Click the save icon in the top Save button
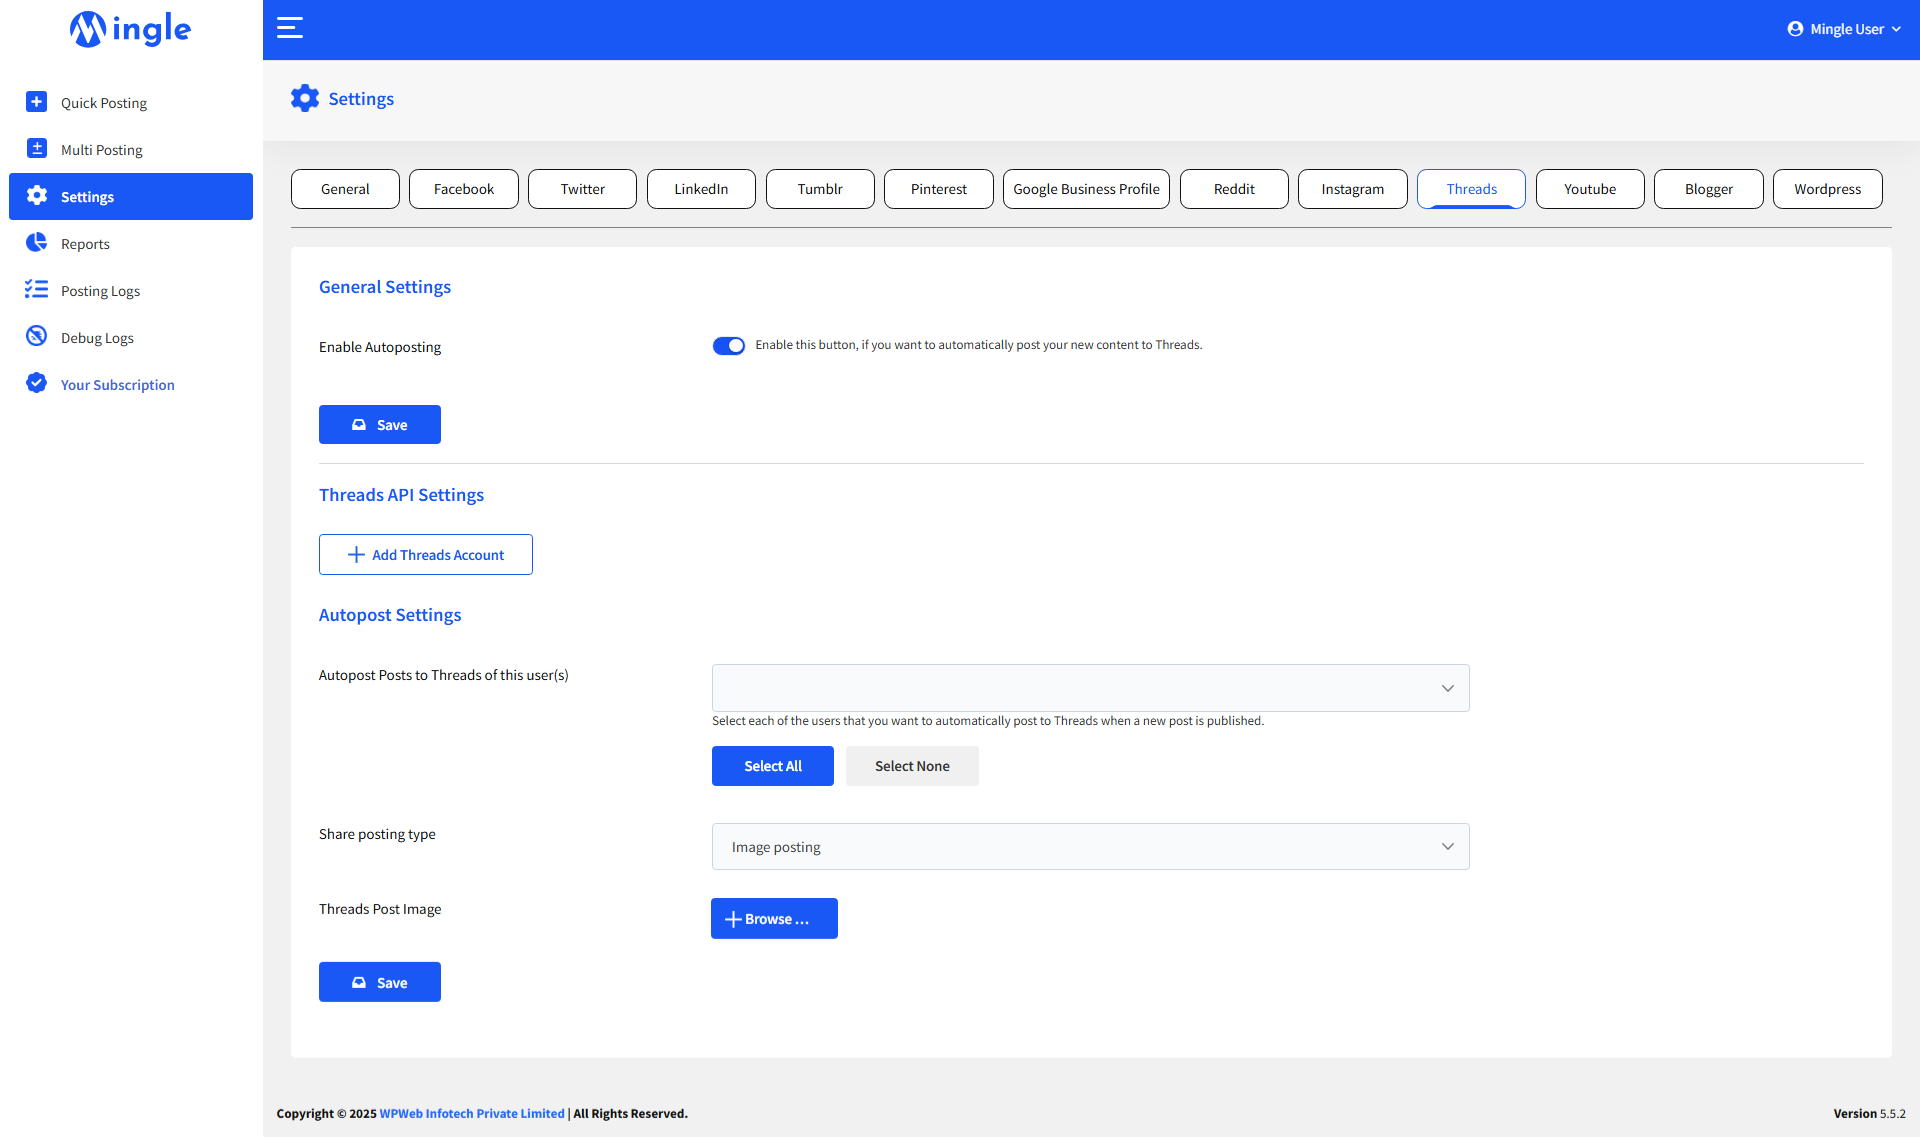Viewport: 1920px width, 1138px height. tap(359, 425)
